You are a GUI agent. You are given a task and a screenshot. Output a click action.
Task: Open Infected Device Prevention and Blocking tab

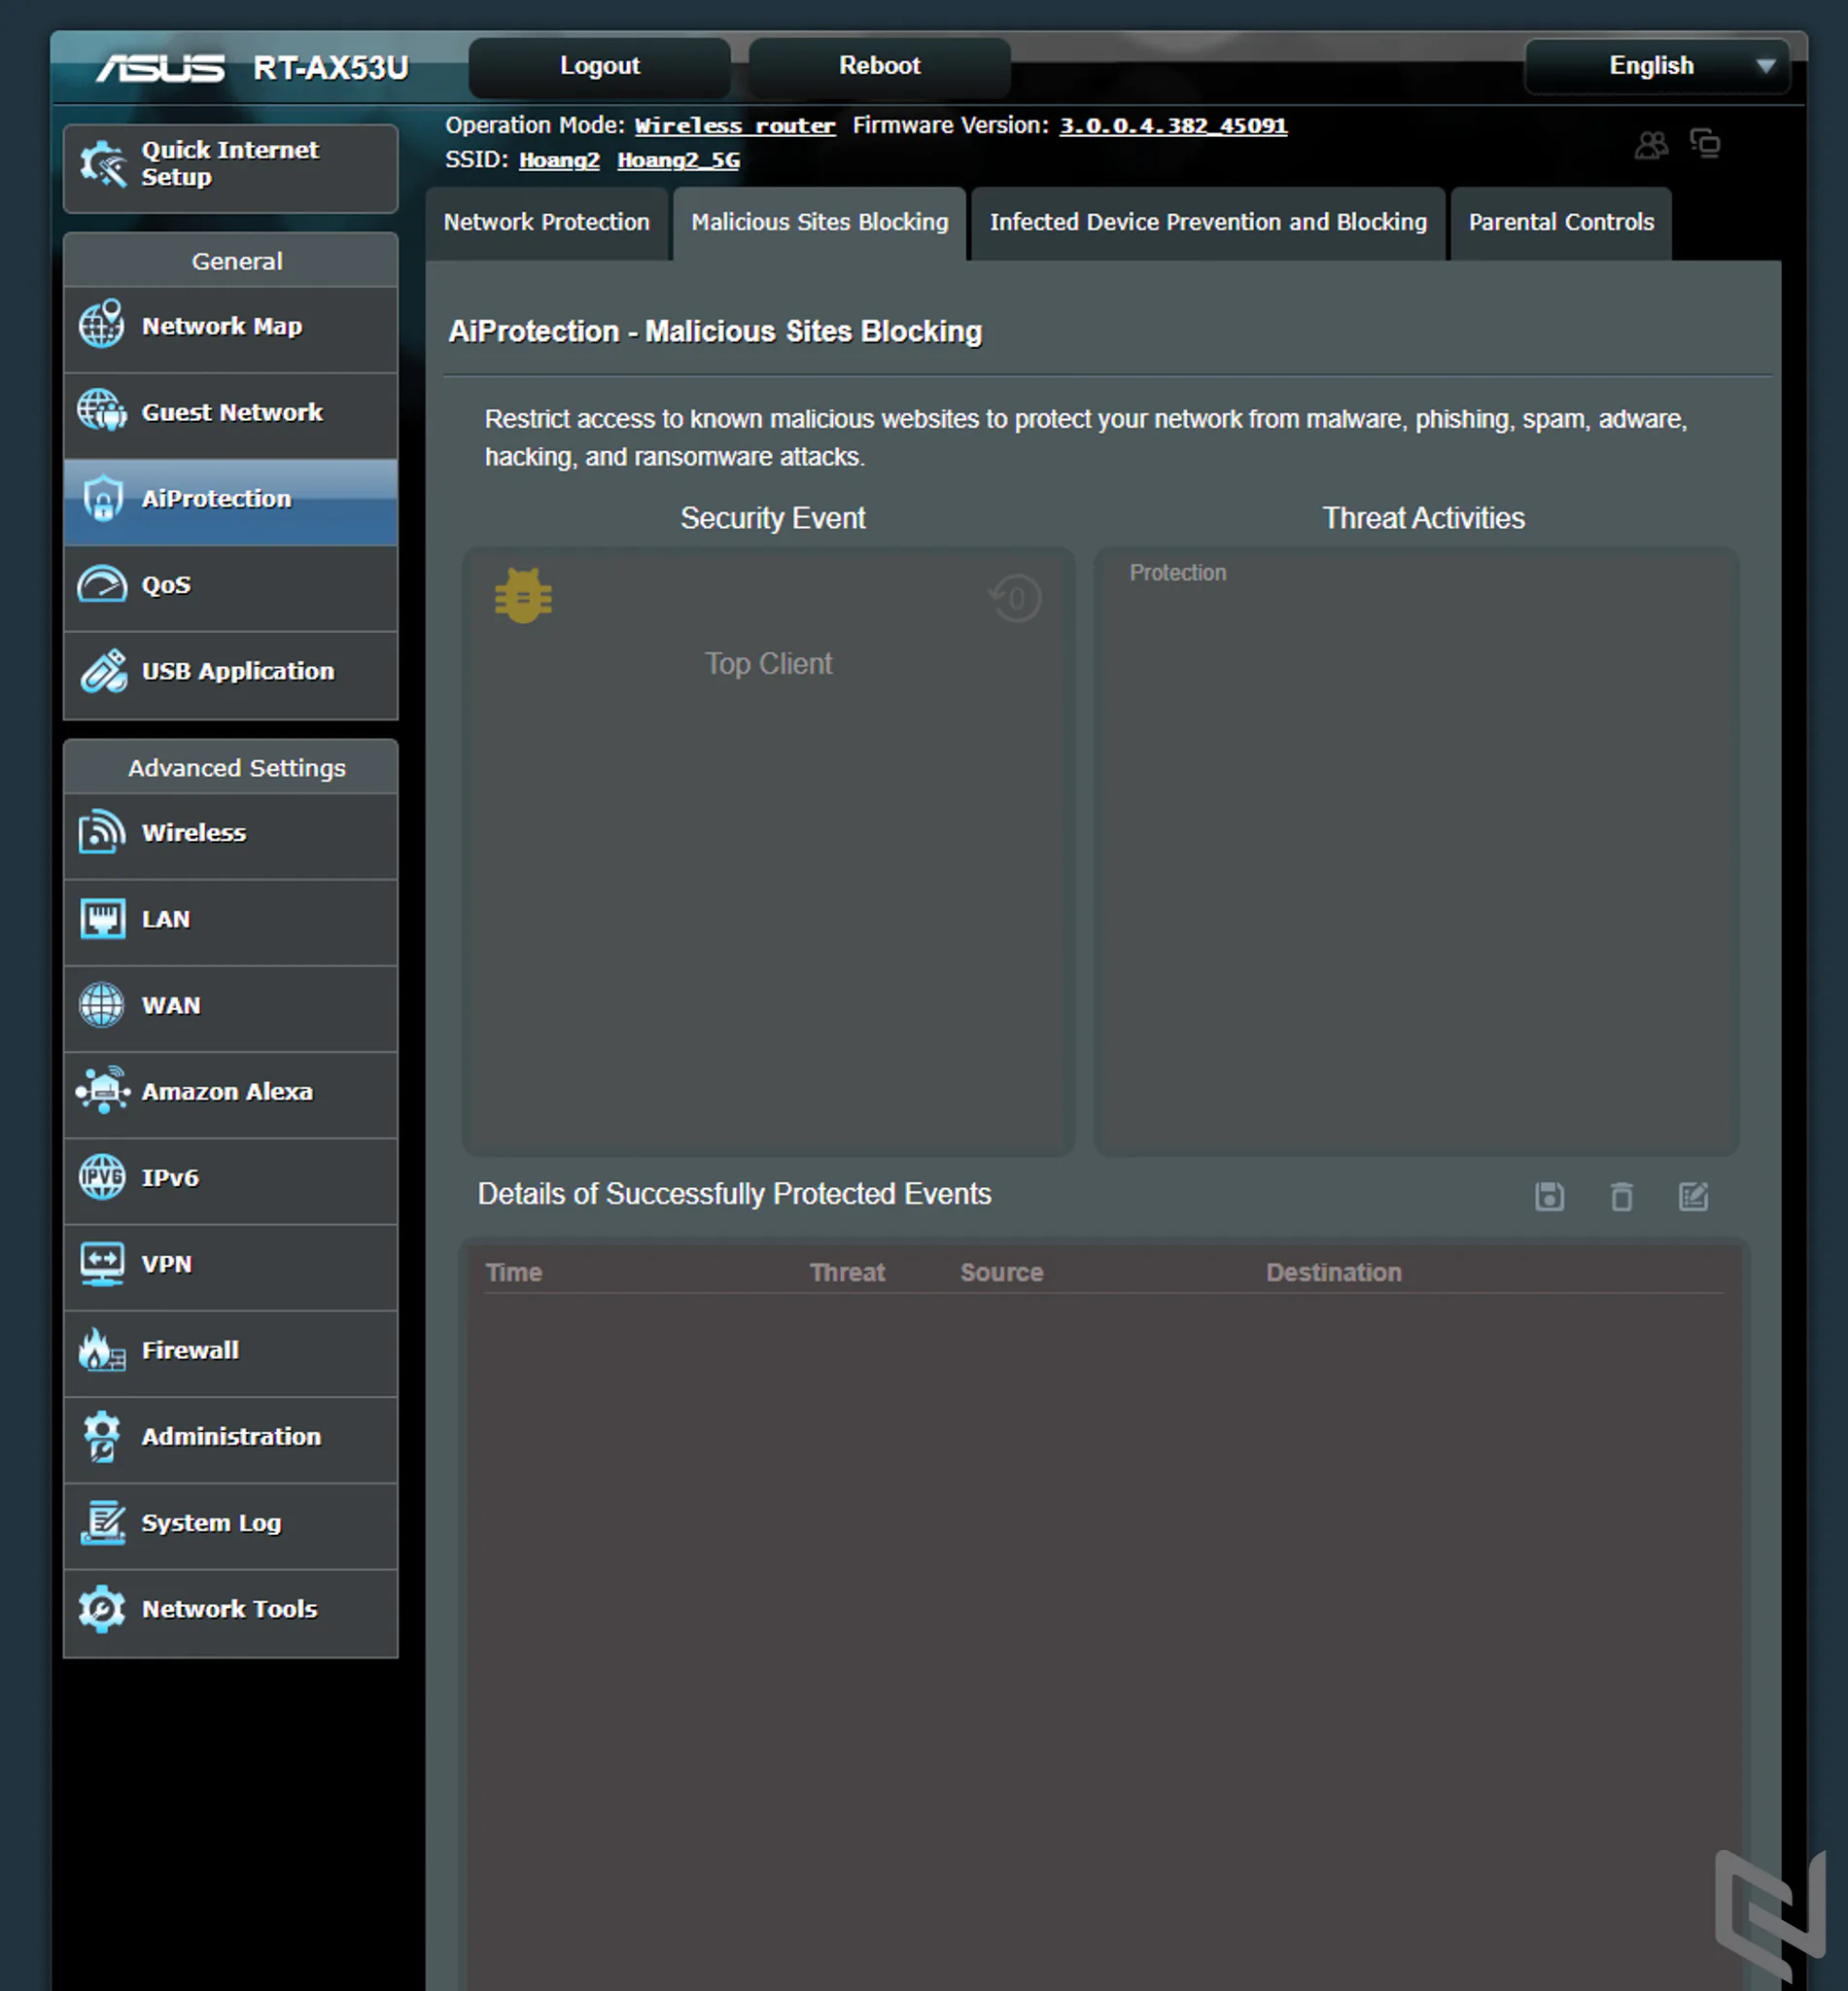point(1208,222)
